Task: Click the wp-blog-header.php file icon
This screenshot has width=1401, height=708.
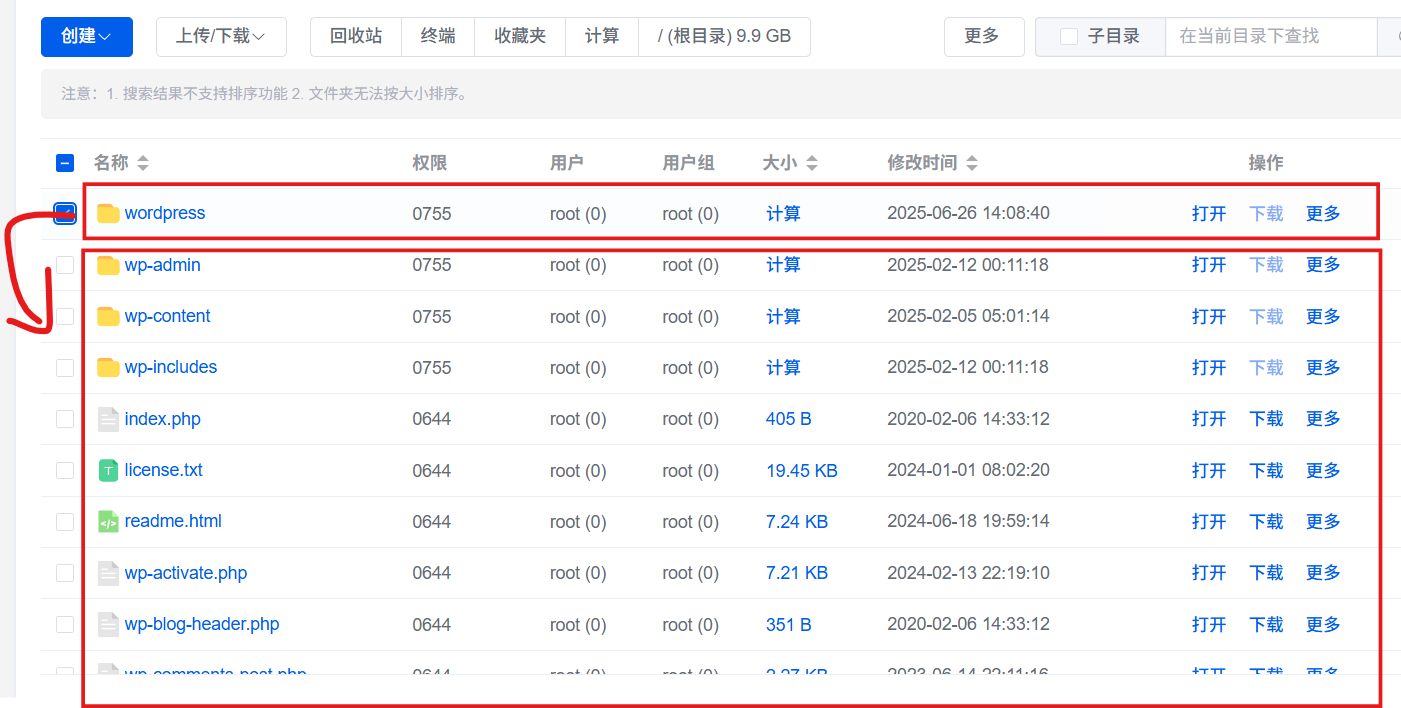Action: point(108,624)
